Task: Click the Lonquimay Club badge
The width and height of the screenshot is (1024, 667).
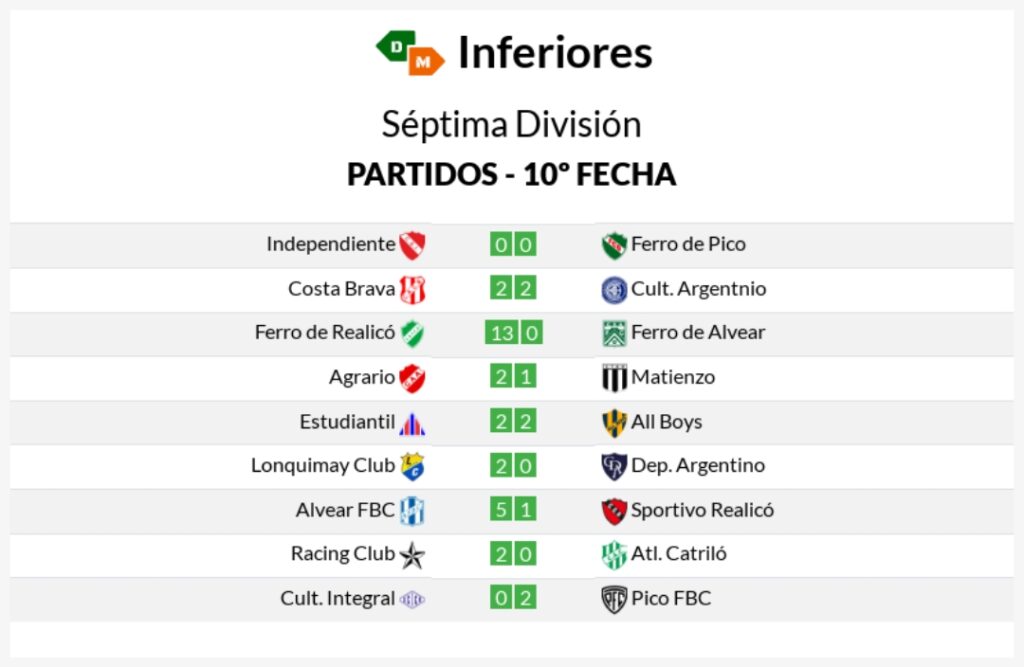Action: (x=412, y=466)
